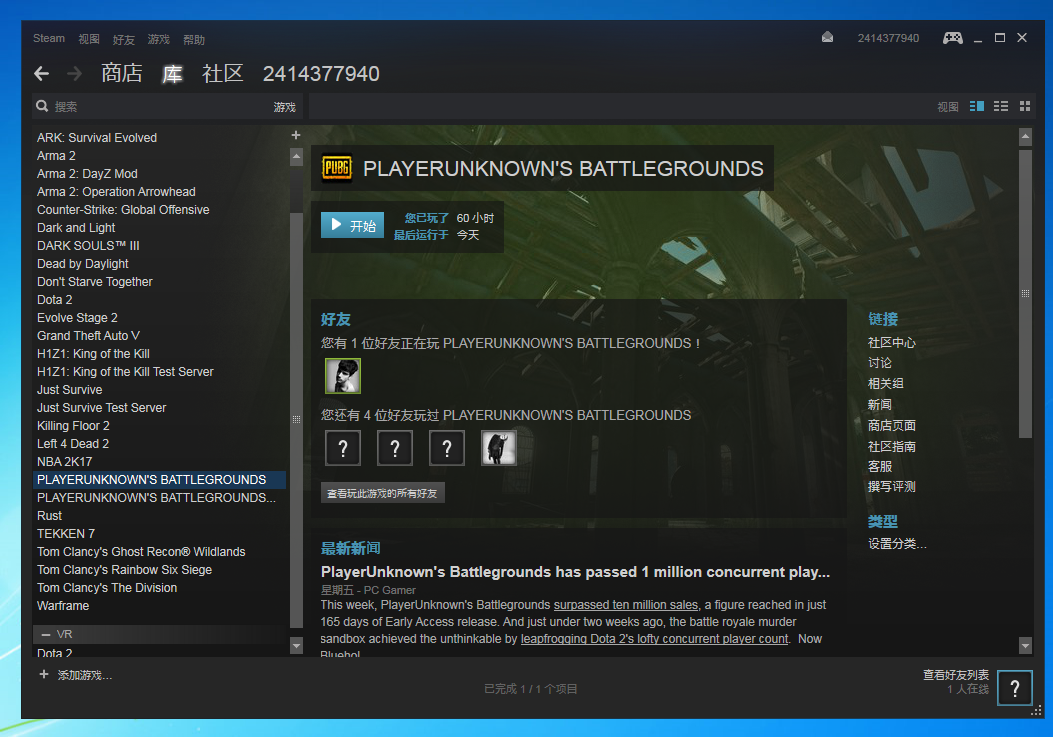Open the 'surpassed ten million sales' link
Image resolution: width=1053 pixels, height=737 pixels.
click(x=626, y=605)
